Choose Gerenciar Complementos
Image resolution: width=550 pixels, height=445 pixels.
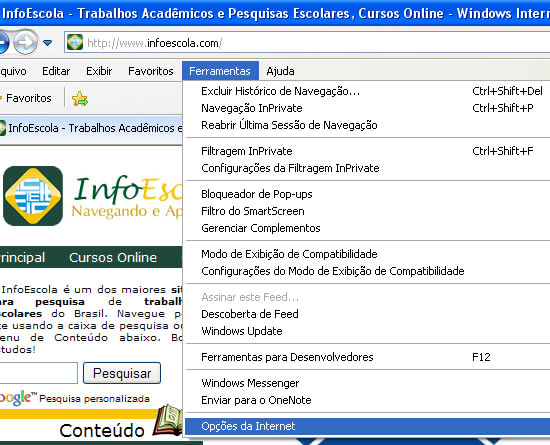click(367, 228)
